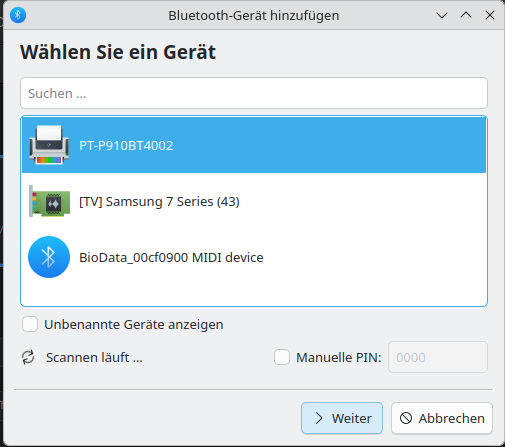Click the scanning refresh arrows icon
Screen dimensions: 505x447
[x=28, y=357]
